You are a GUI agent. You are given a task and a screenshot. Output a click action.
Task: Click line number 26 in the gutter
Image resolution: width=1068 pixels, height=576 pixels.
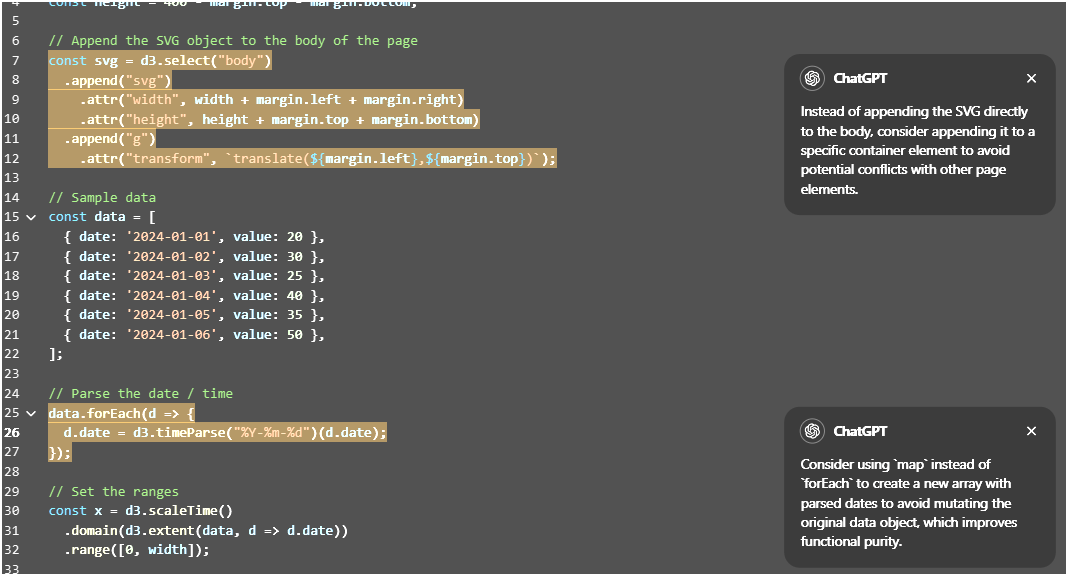(12, 433)
